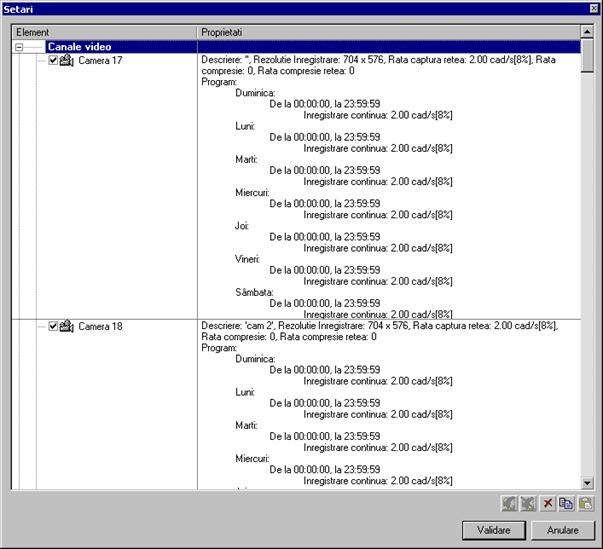Select the Camera 18 tree item
This screenshot has width=603, height=549.
point(100,326)
